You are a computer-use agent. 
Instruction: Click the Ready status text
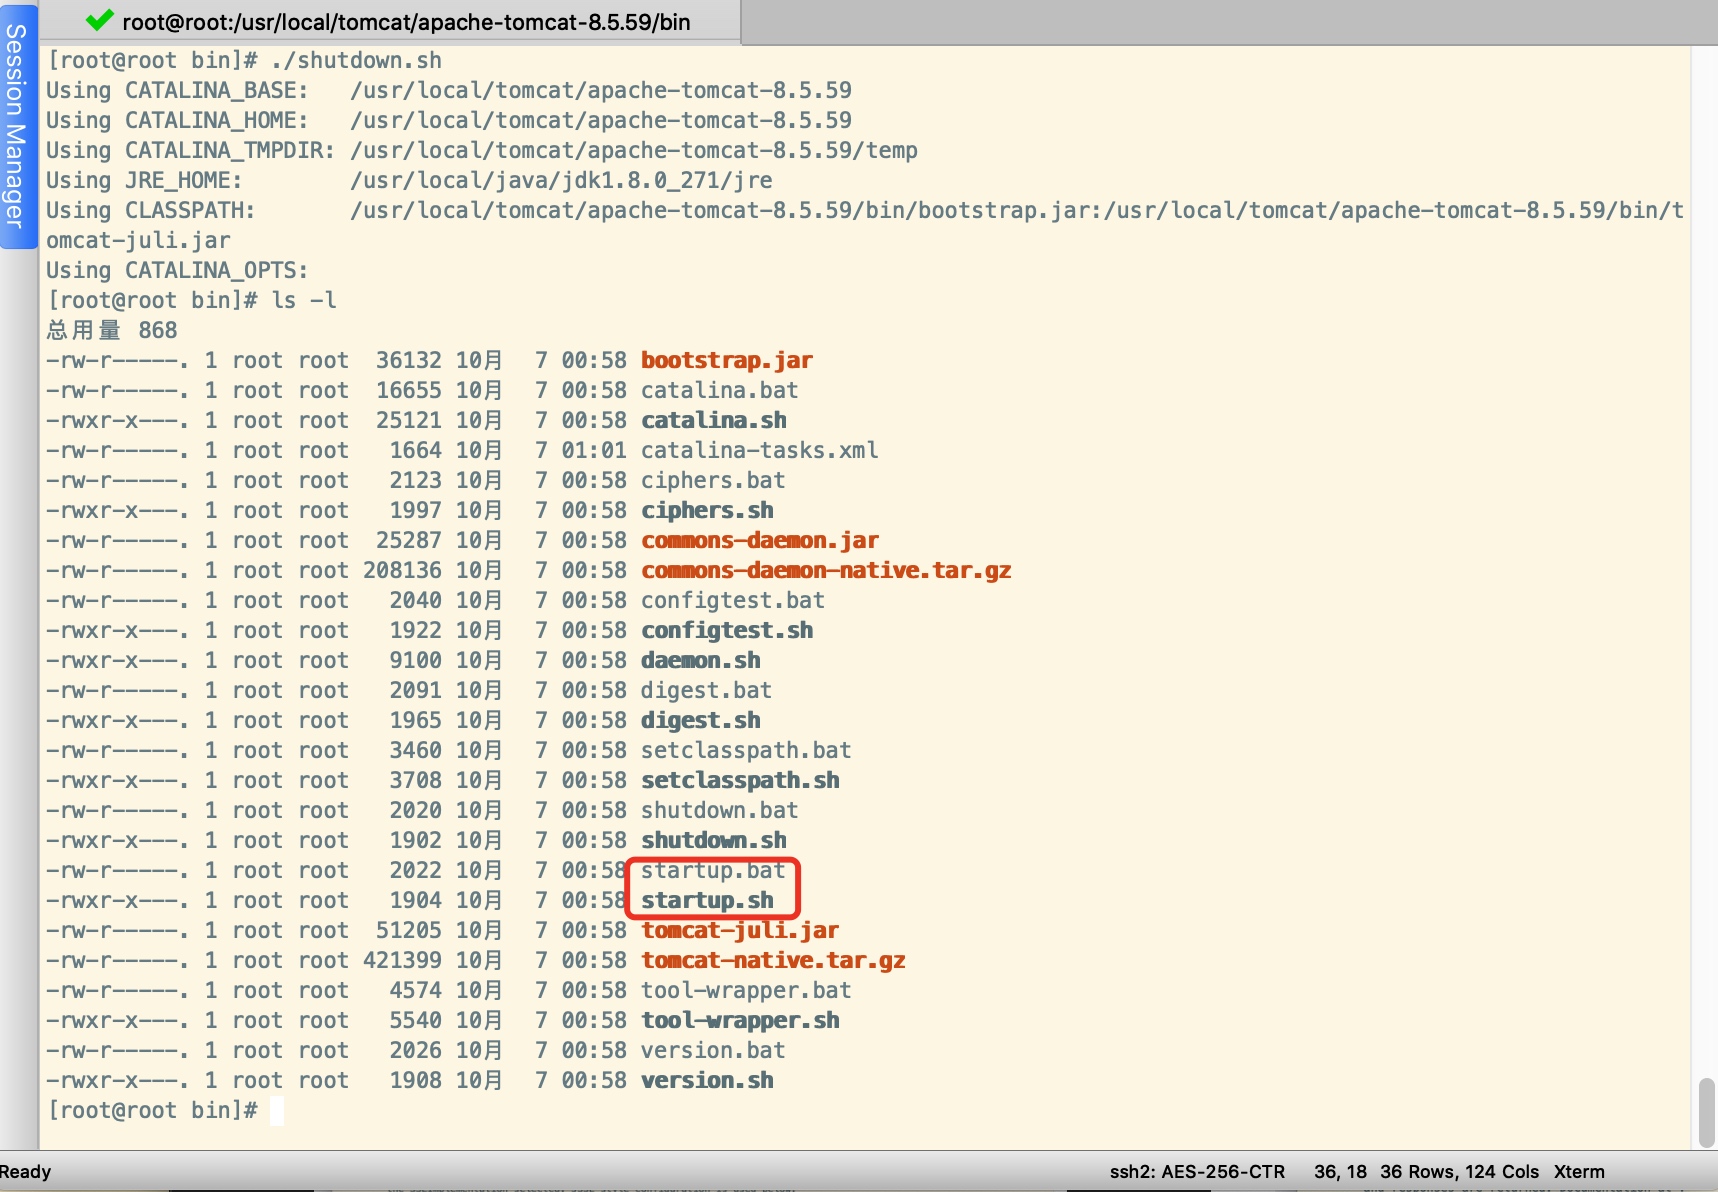pyautogui.click(x=26, y=1171)
